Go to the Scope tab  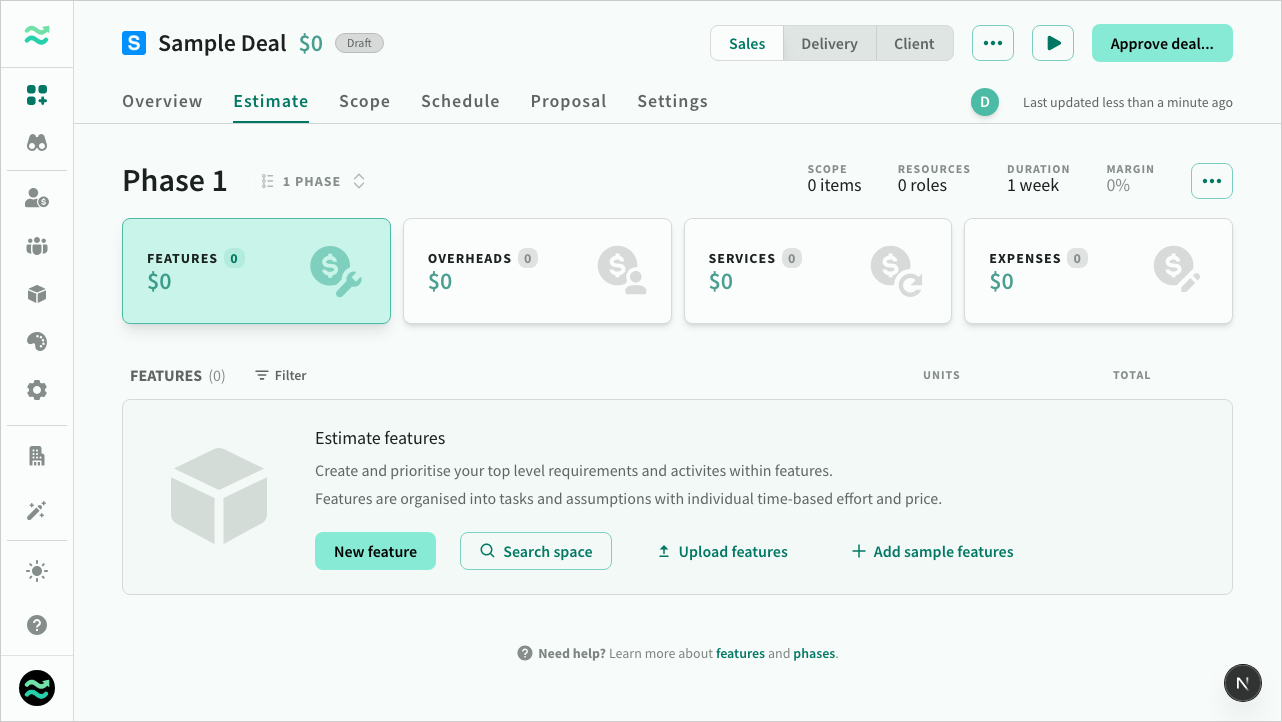[364, 101]
